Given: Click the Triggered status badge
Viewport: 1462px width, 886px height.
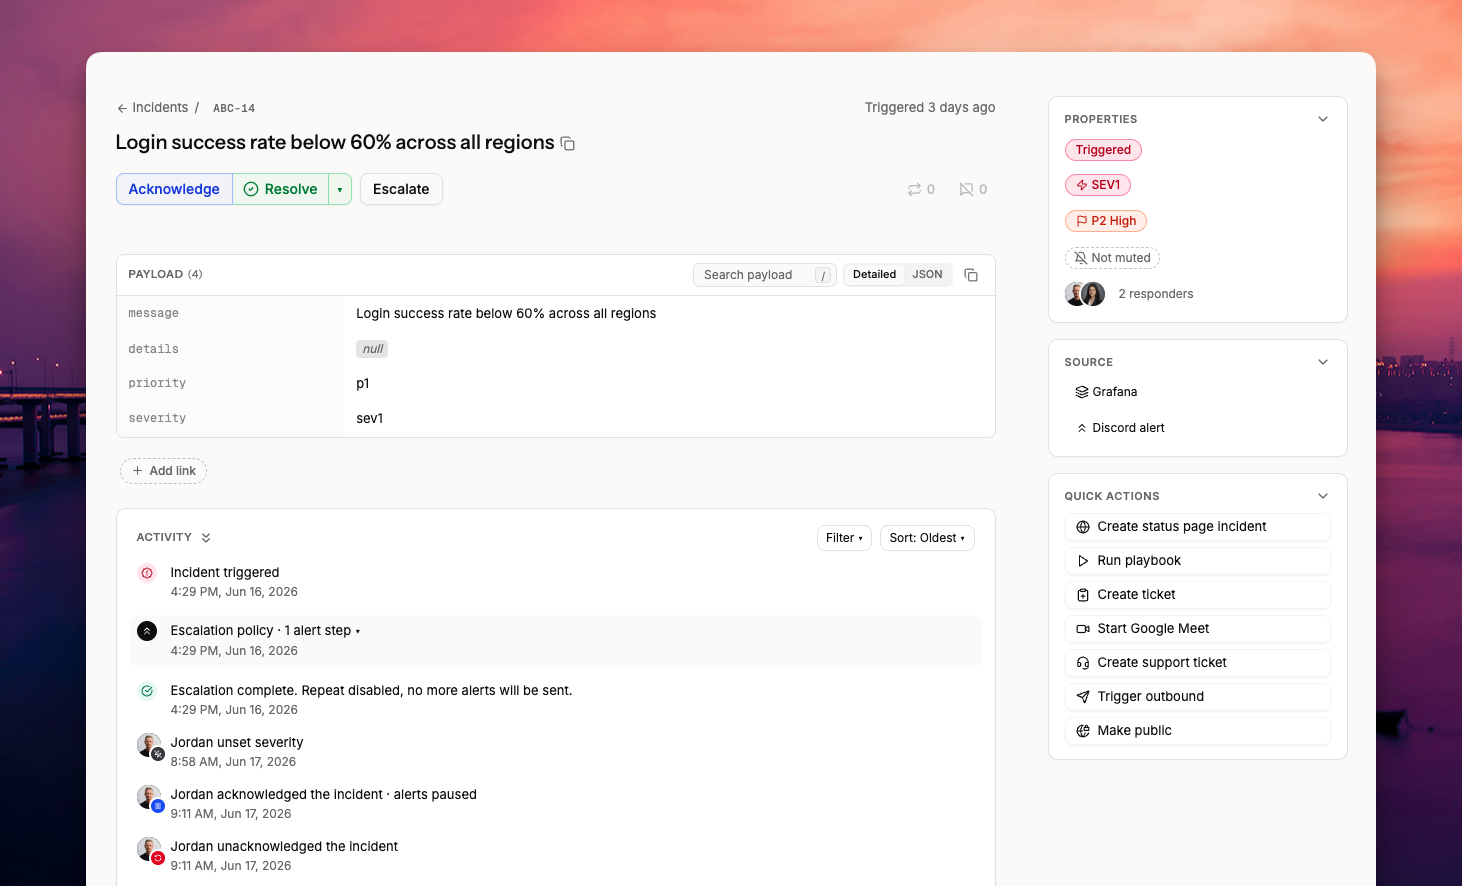Looking at the screenshot, I should 1103,150.
